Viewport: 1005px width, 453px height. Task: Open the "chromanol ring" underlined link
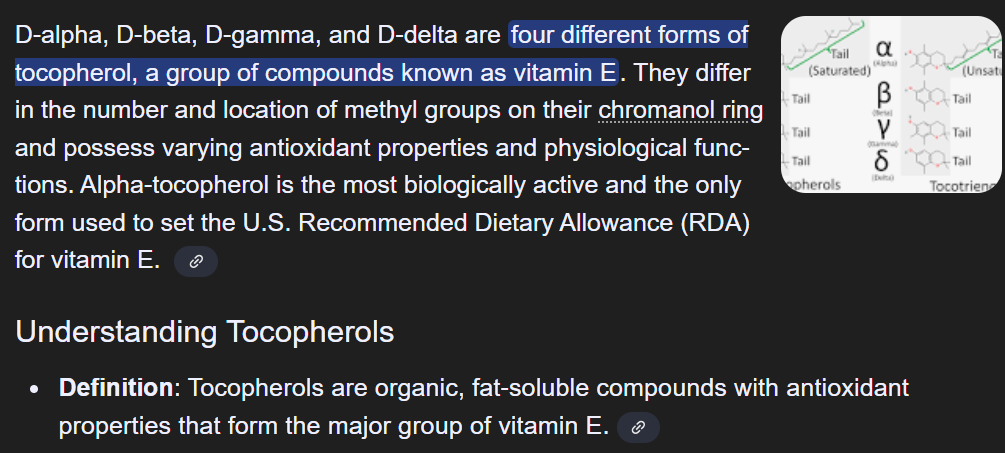680,111
